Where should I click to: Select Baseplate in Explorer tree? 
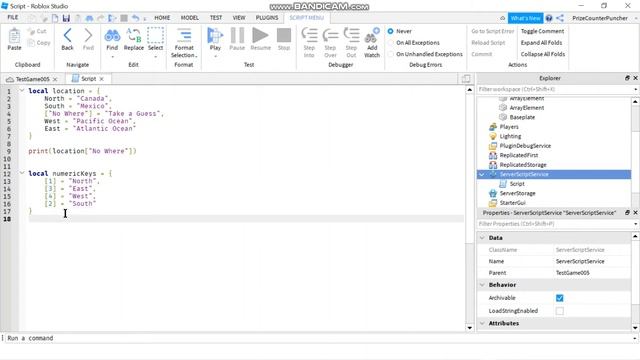click(522, 117)
